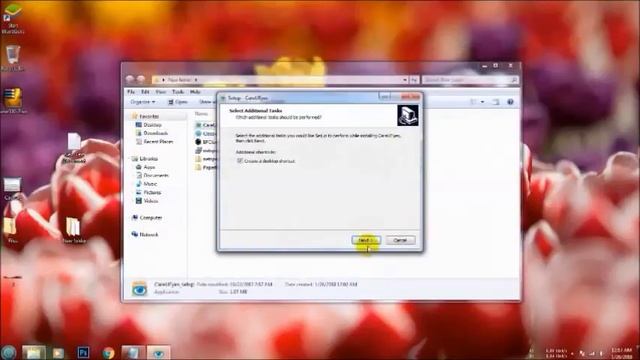Expand the Organize dropdown in Explorer toolbar
Viewport: 640px width, 360px height.
[142, 102]
